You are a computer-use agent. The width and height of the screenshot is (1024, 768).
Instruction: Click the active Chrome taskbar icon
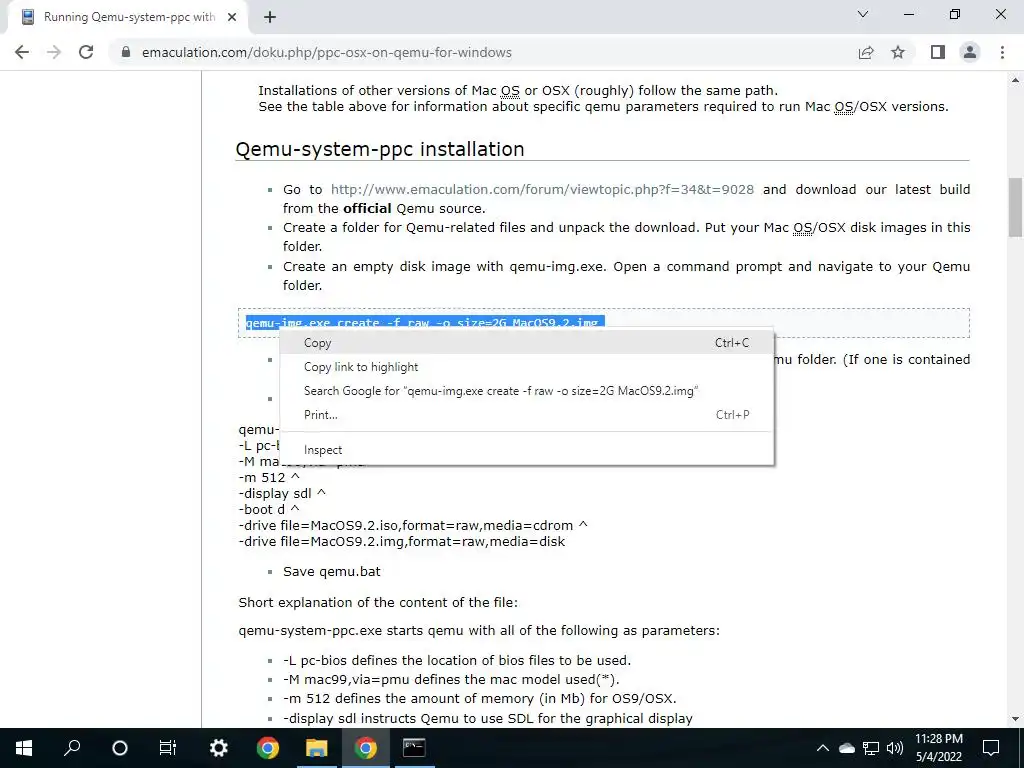(366, 748)
